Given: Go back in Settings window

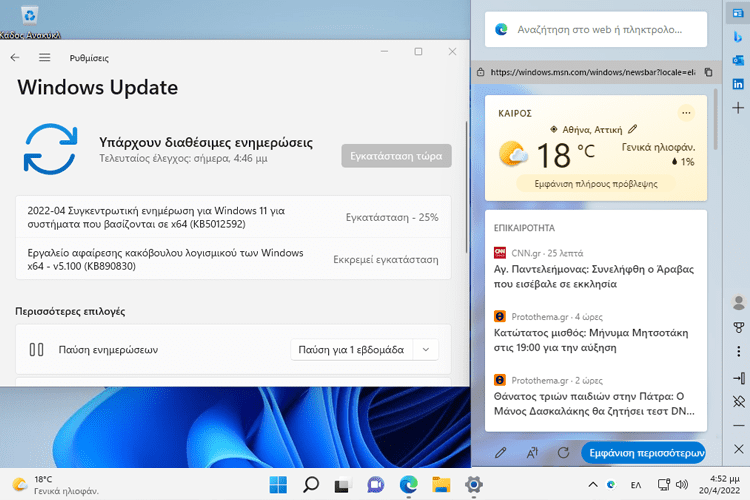Looking at the screenshot, I should point(15,57).
